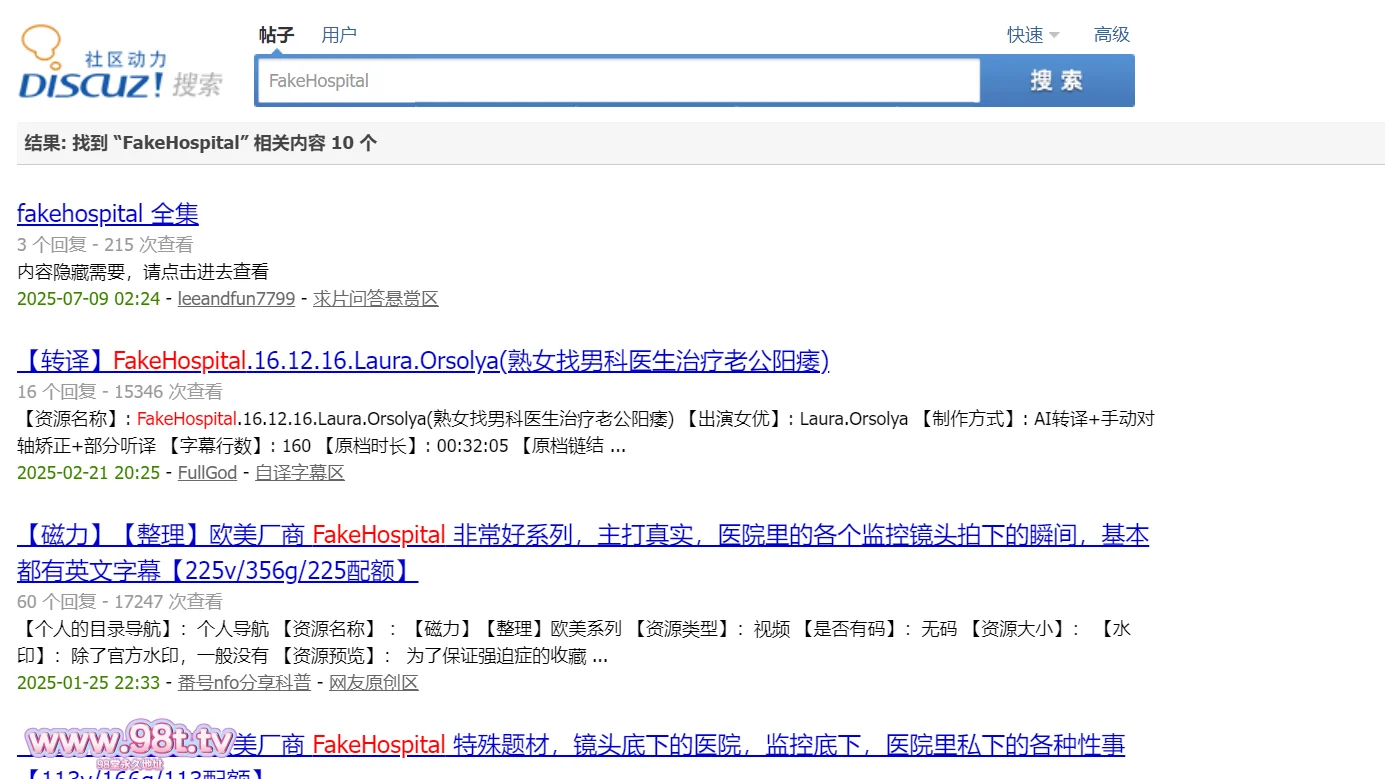The image size is (1385, 779).
Task: Switch to the 帖子 tab
Action: point(276,35)
